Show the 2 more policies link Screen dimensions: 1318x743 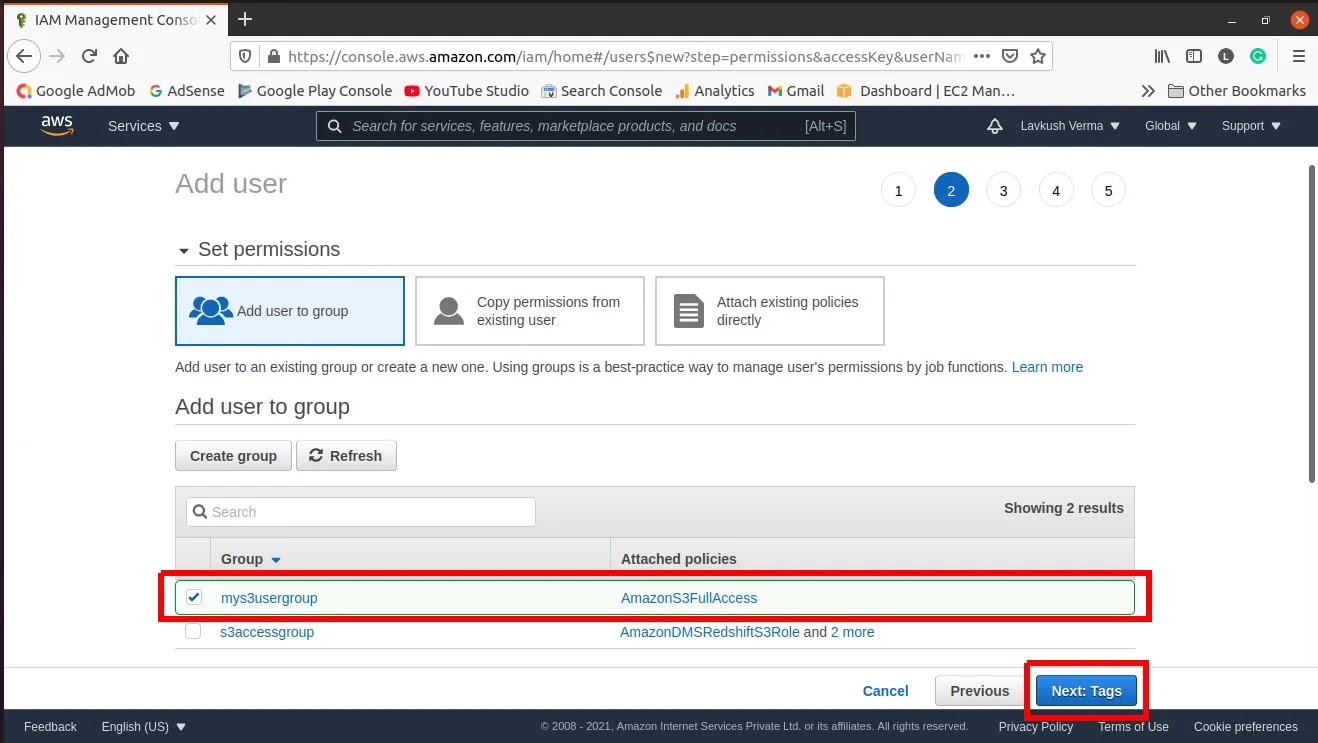[853, 632]
